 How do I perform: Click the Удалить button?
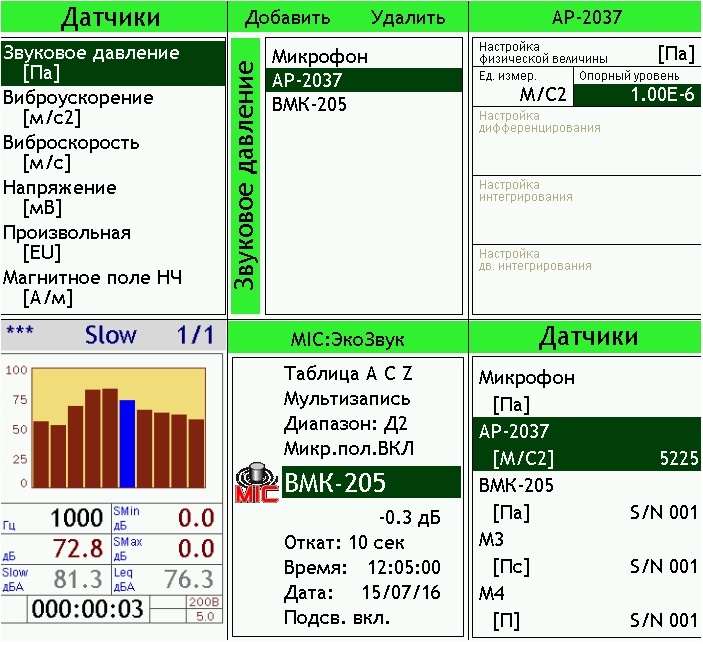pos(407,17)
